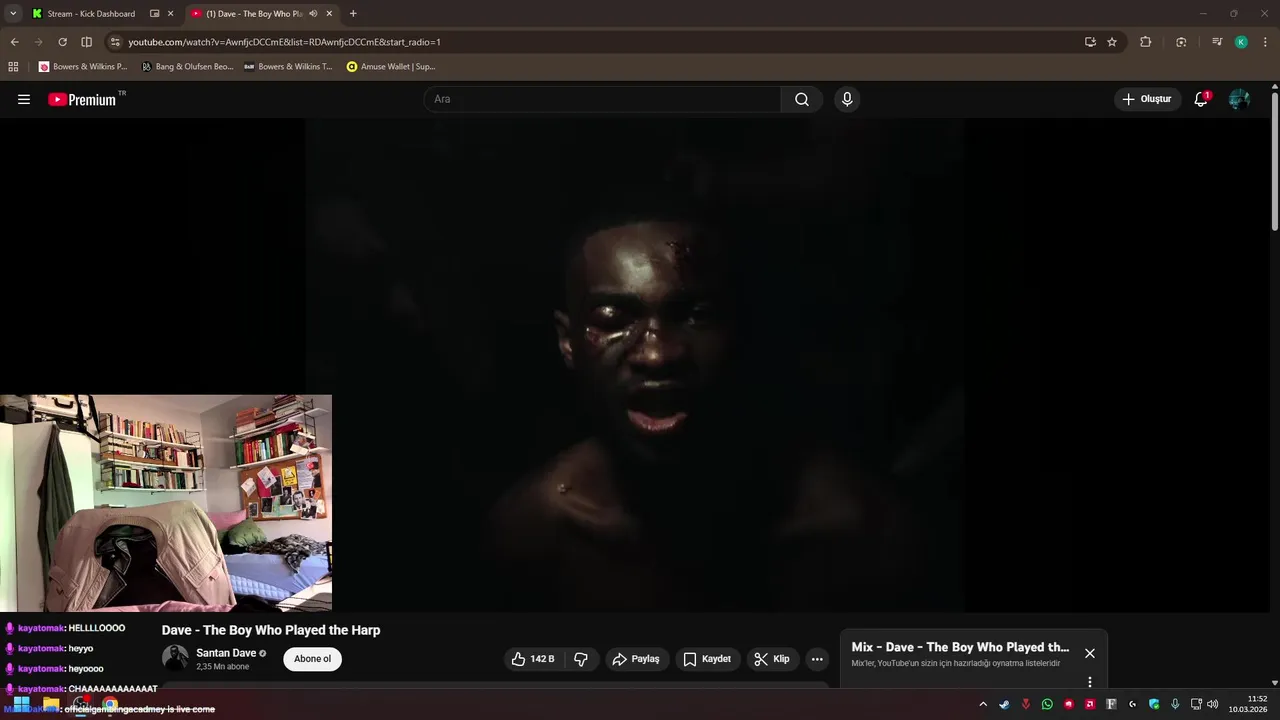Click the microphone tray icon

pos(1175,704)
